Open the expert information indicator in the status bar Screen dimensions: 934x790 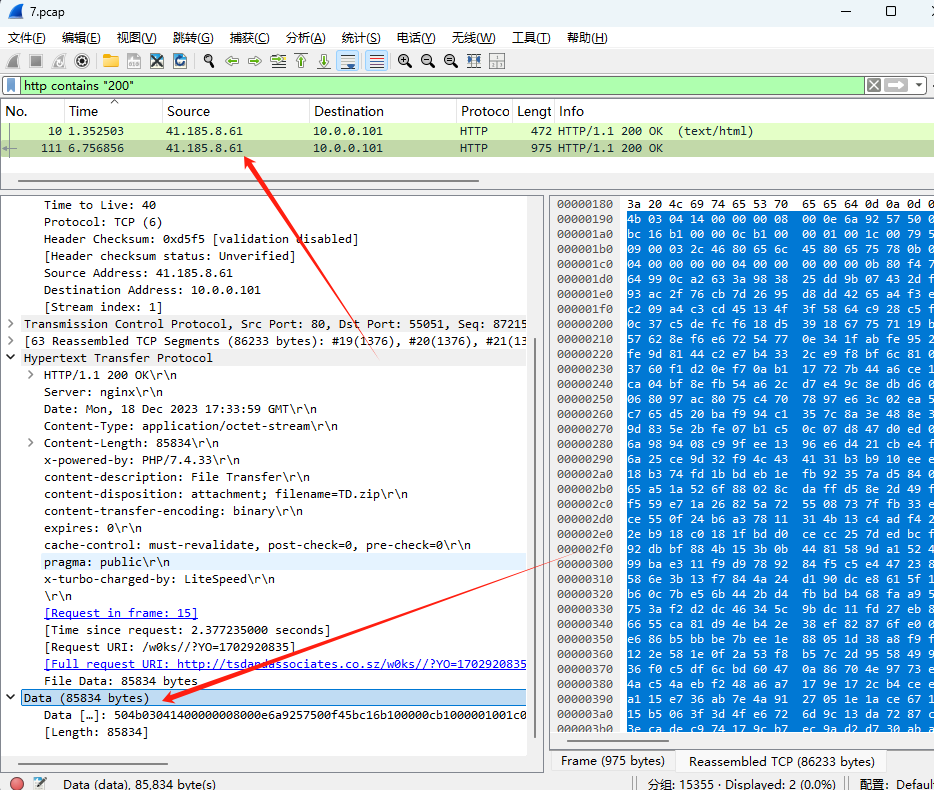[17, 783]
